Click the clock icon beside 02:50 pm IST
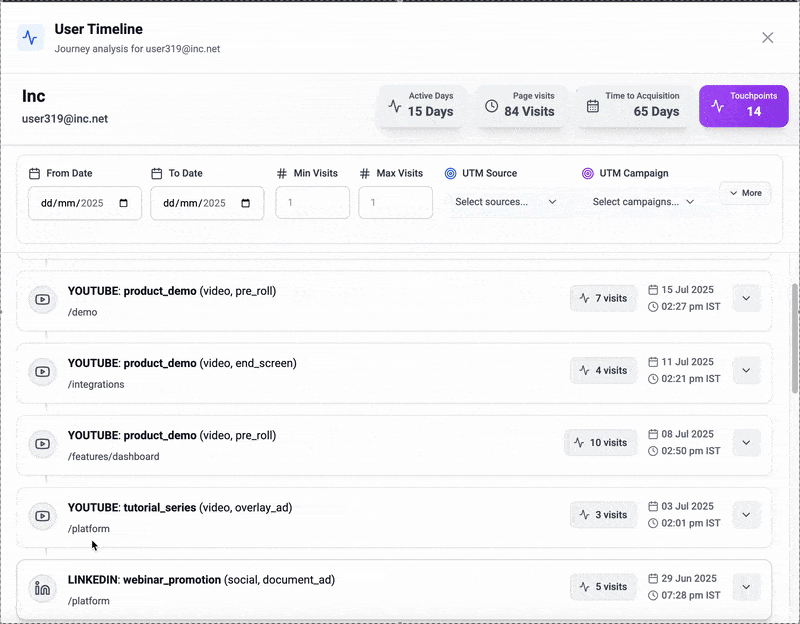The height and width of the screenshot is (624, 800). point(653,451)
